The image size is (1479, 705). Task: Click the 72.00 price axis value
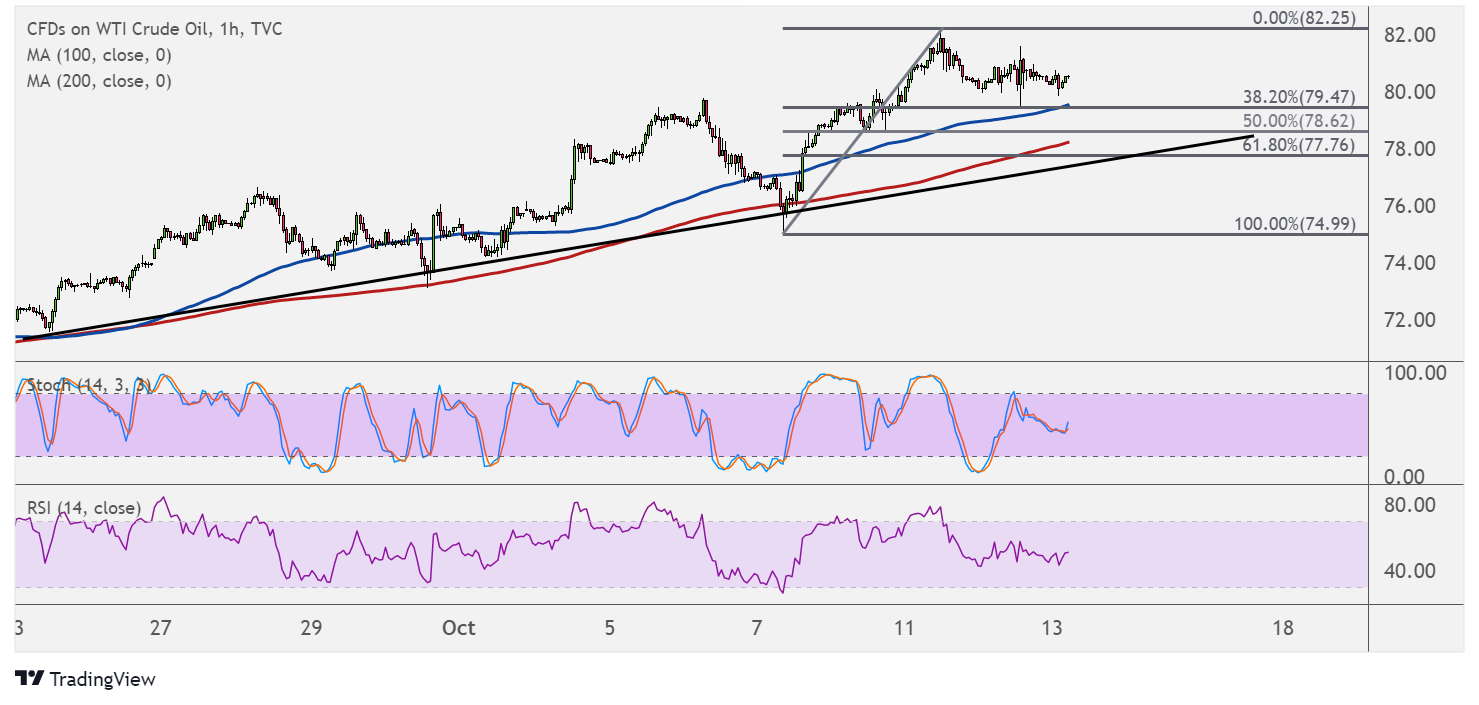click(x=1411, y=320)
